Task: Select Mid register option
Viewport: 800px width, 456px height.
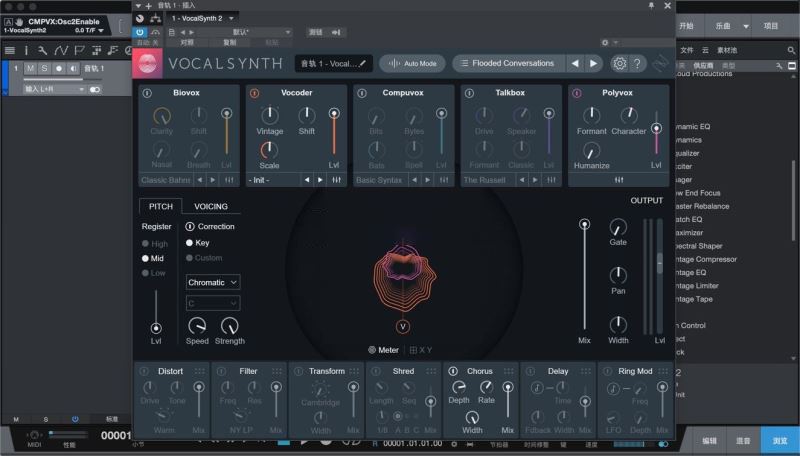Action: point(153,259)
